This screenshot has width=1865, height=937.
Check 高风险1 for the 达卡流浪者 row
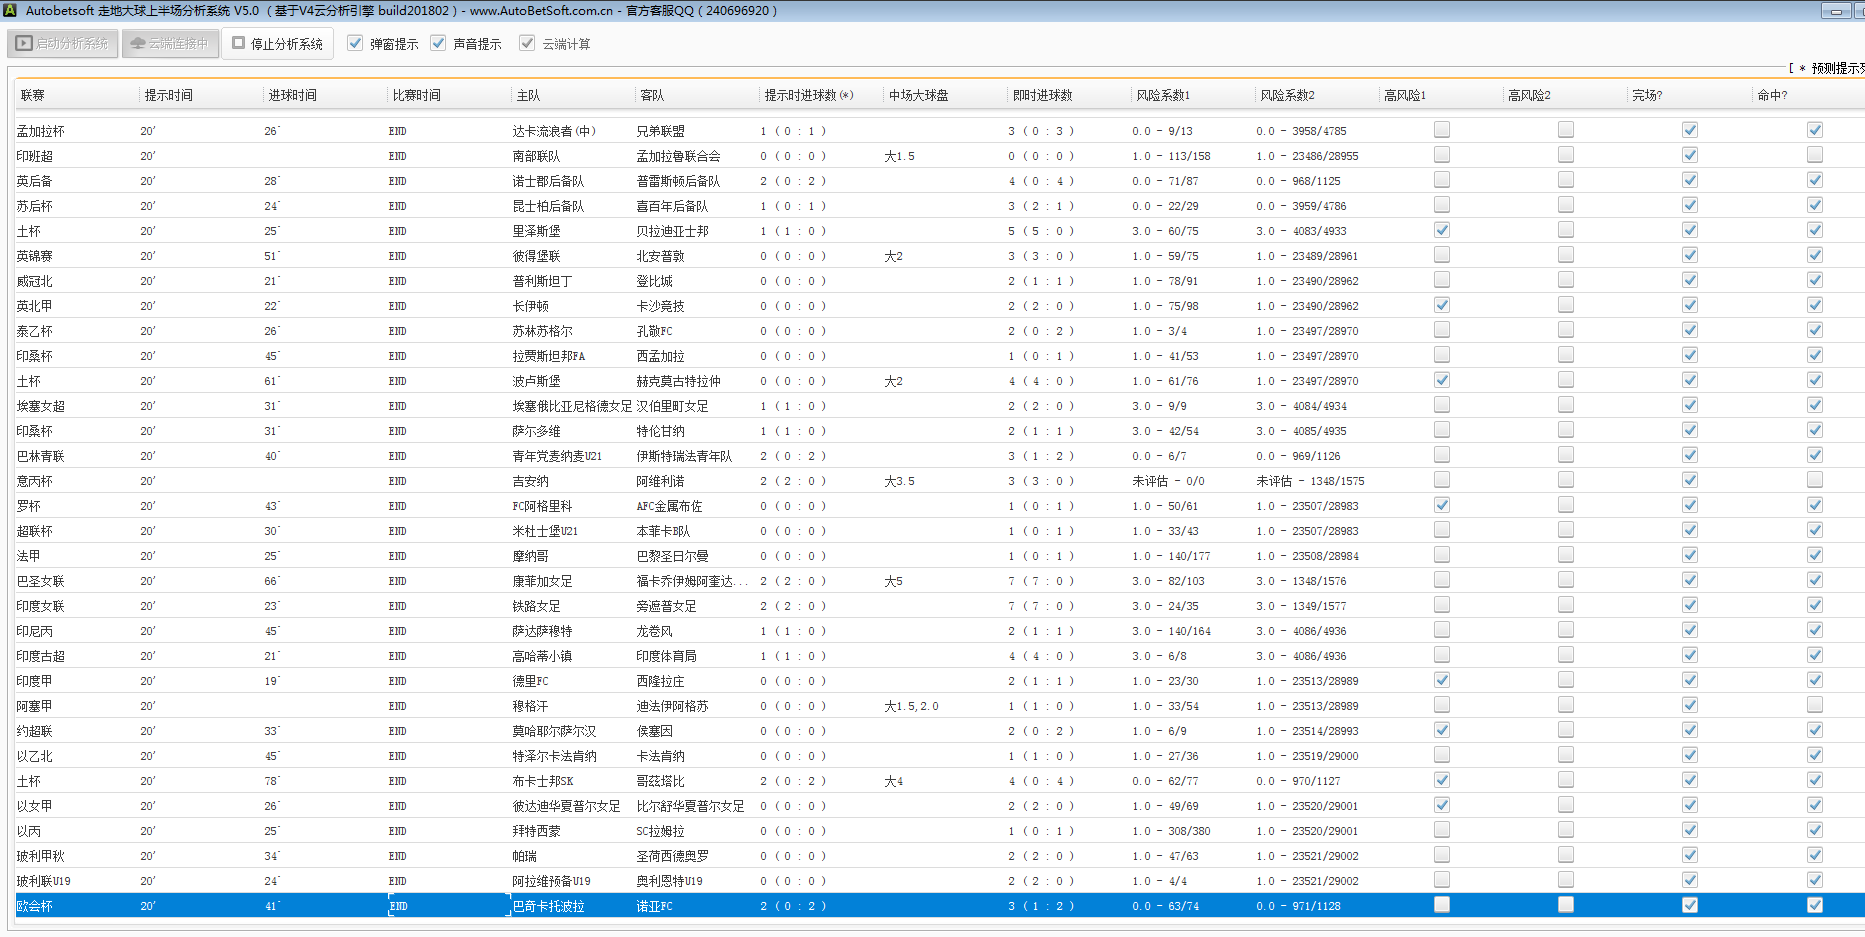tap(1441, 130)
